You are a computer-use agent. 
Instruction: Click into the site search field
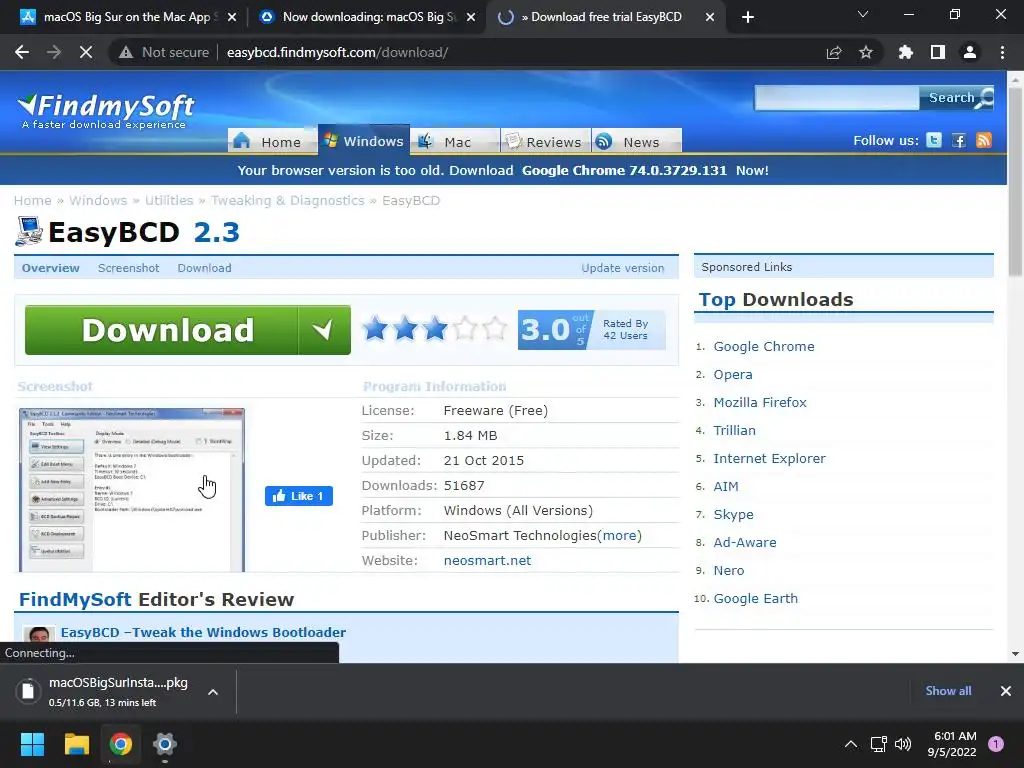click(837, 98)
